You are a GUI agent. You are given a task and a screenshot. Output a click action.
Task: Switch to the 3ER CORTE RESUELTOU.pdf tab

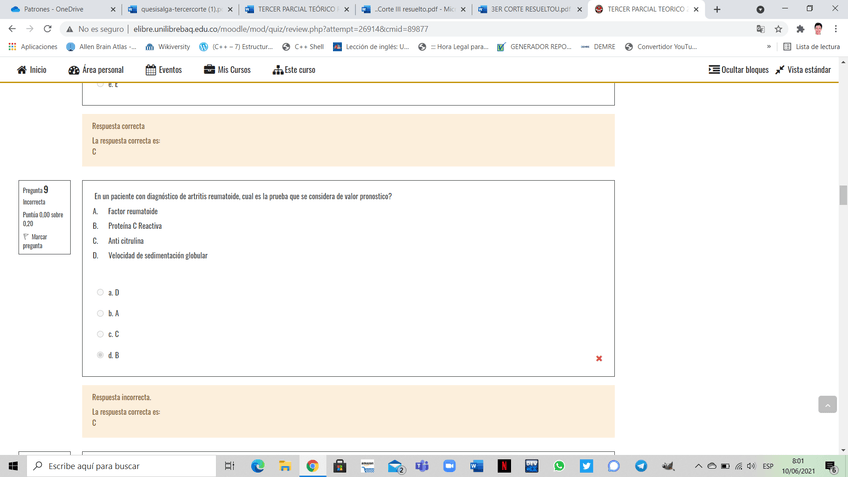point(529,9)
